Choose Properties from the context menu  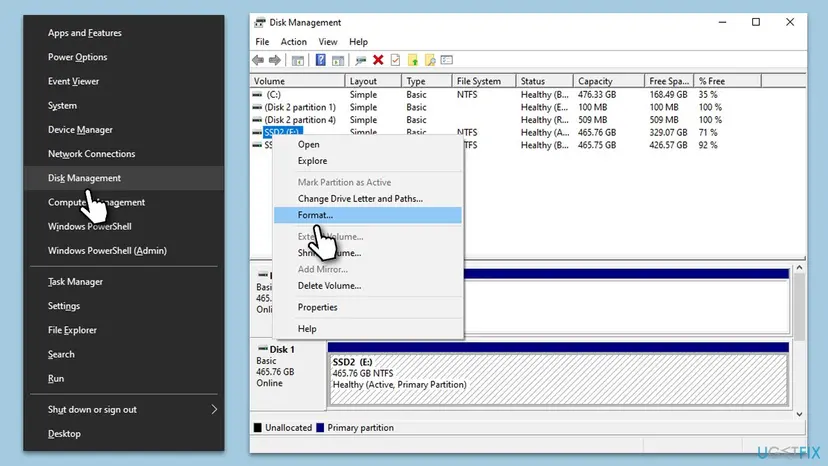tap(368, 307)
